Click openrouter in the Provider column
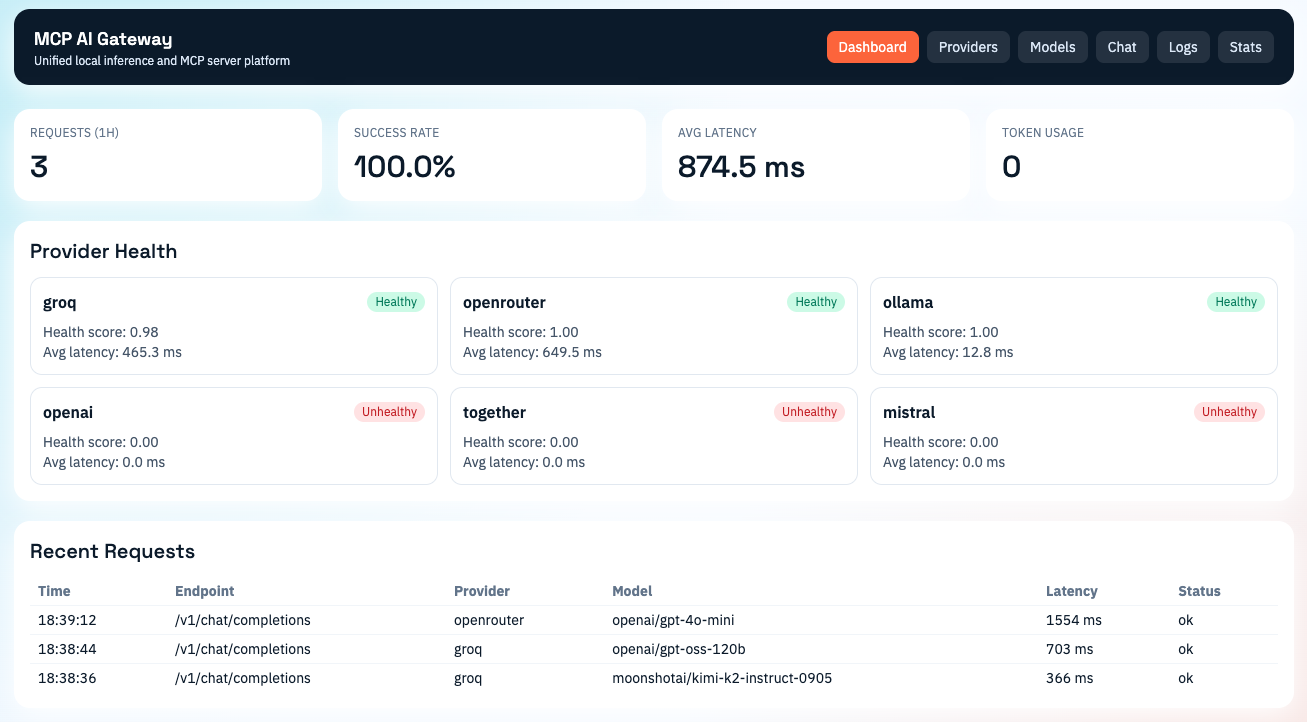 pos(489,620)
